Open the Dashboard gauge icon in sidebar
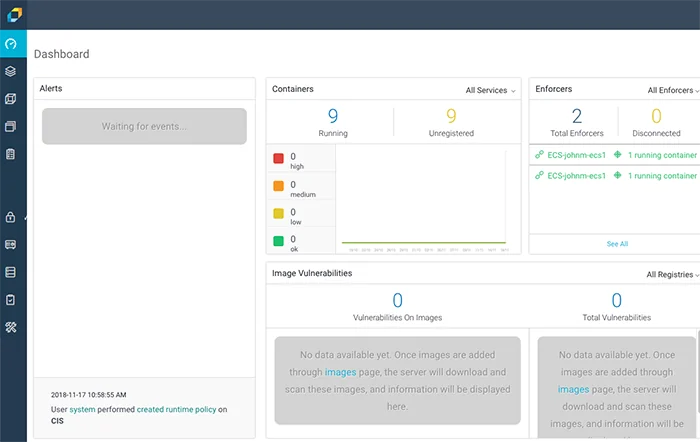The height and width of the screenshot is (442, 700). coord(11,44)
